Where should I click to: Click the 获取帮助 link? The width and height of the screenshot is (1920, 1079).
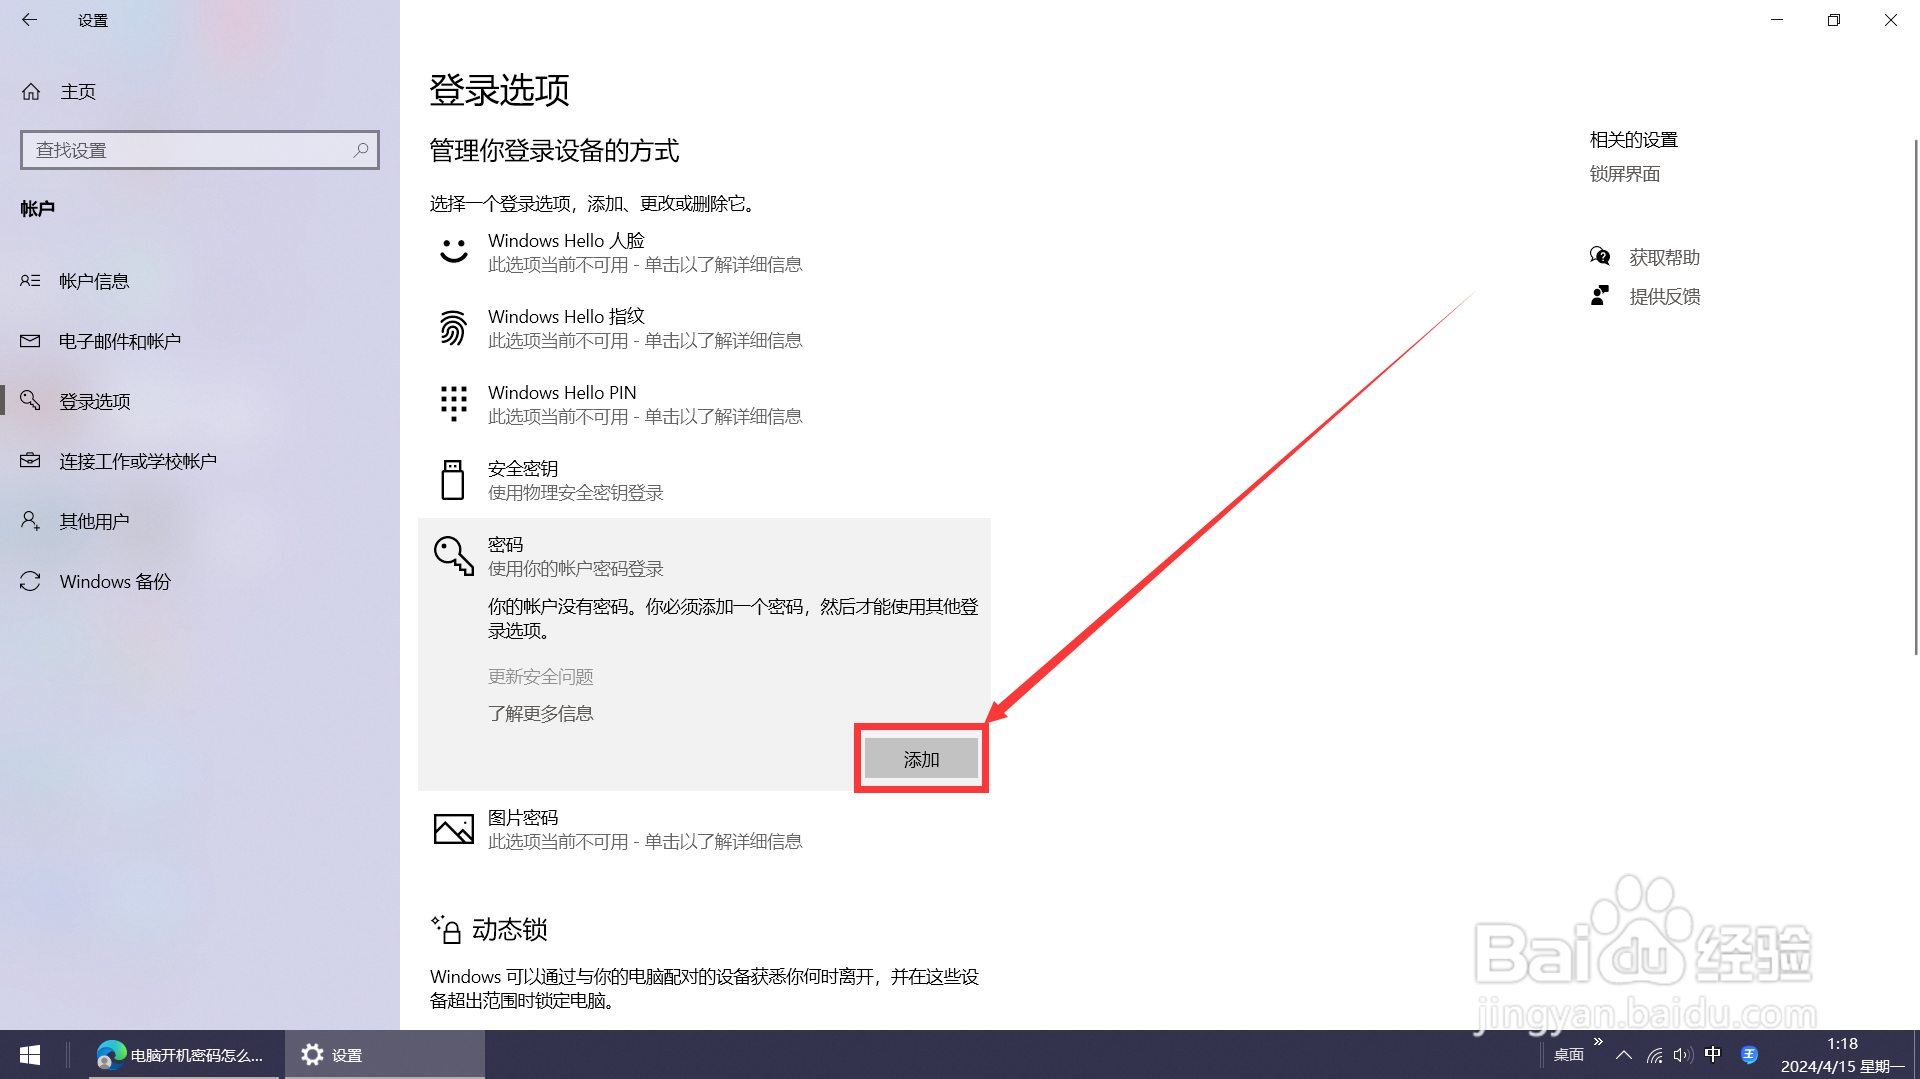pyautogui.click(x=1665, y=257)
